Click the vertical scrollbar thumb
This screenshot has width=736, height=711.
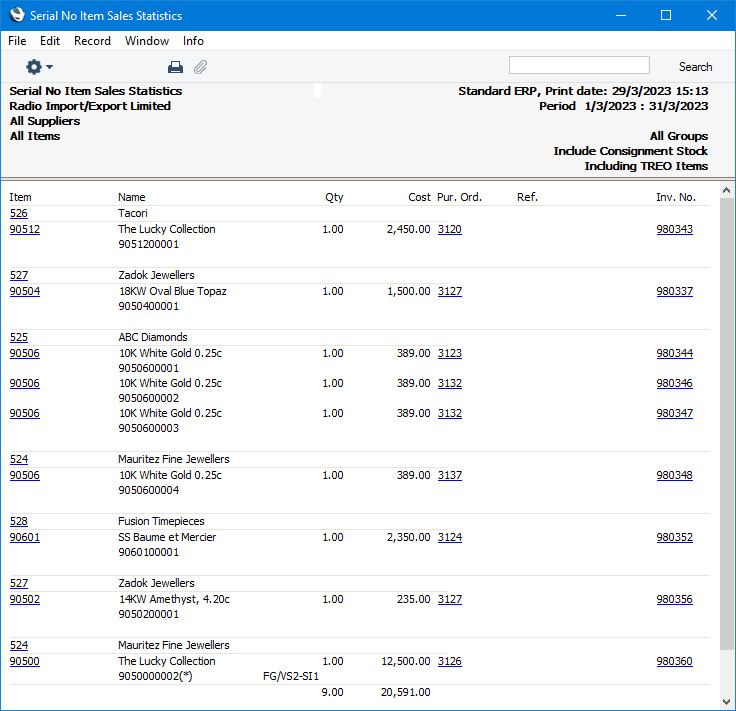(x=727, y=424)
